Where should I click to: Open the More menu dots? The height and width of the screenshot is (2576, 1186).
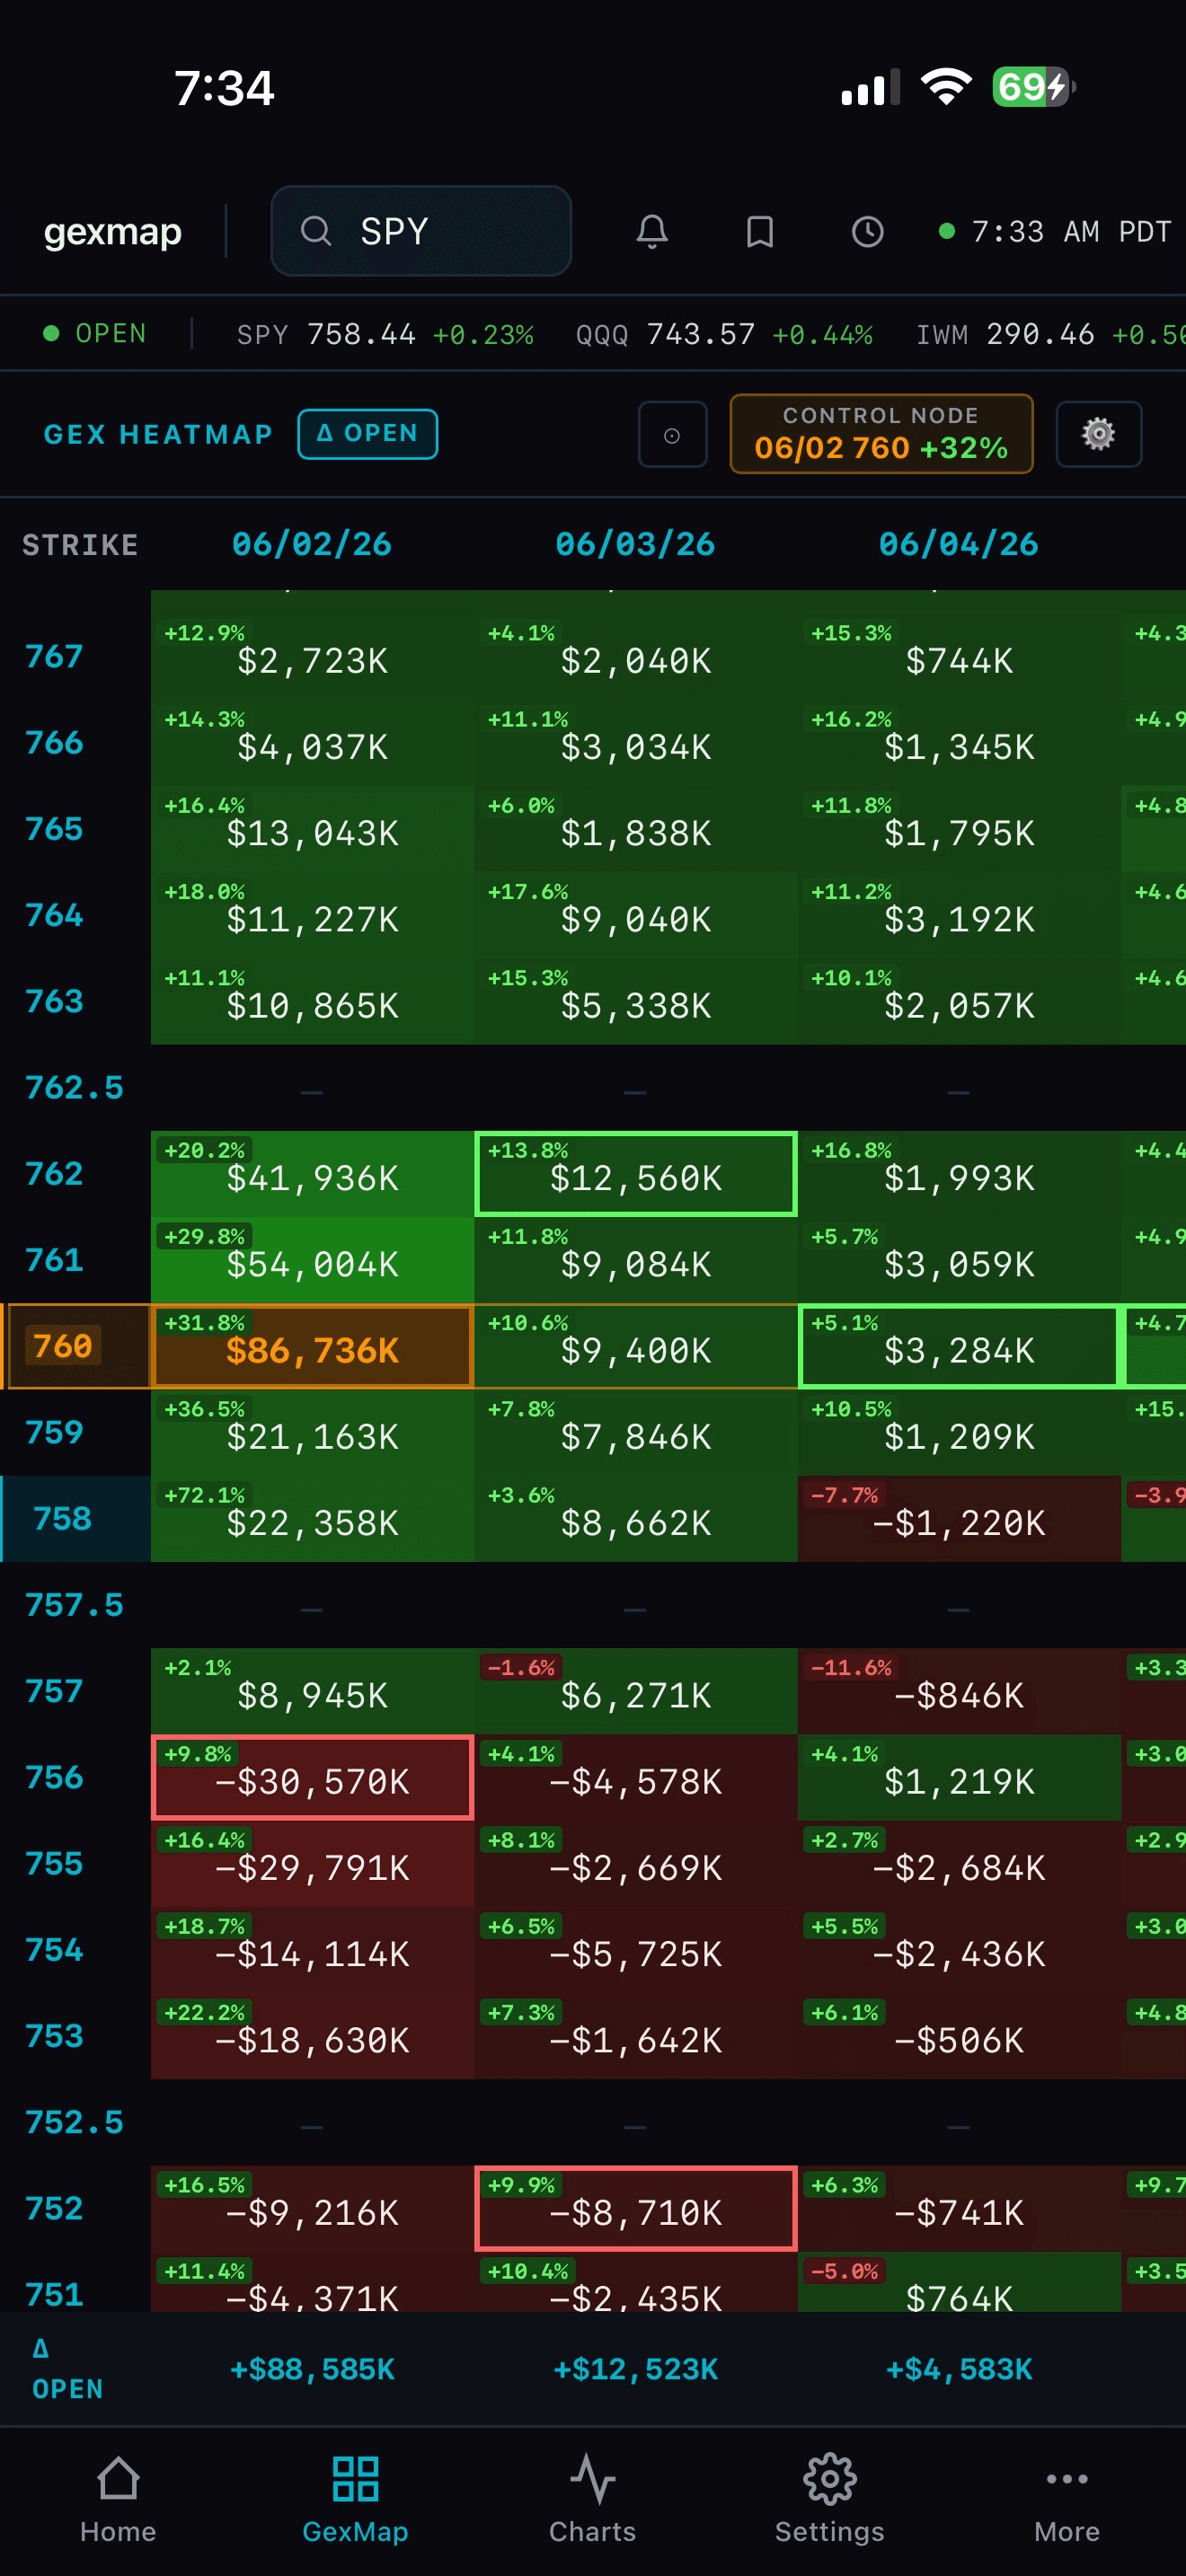point(1067,2499)
